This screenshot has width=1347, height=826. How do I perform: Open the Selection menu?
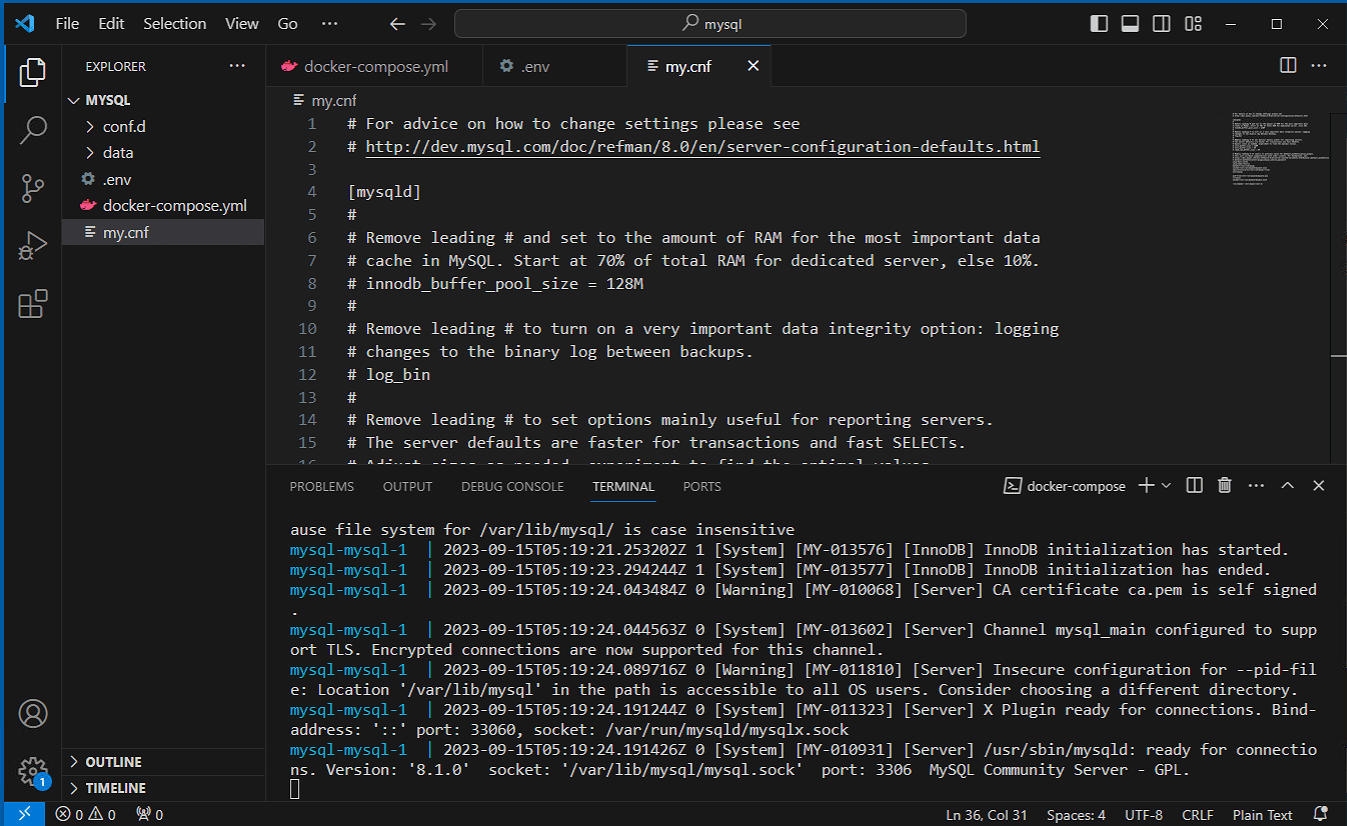point(174,24)
